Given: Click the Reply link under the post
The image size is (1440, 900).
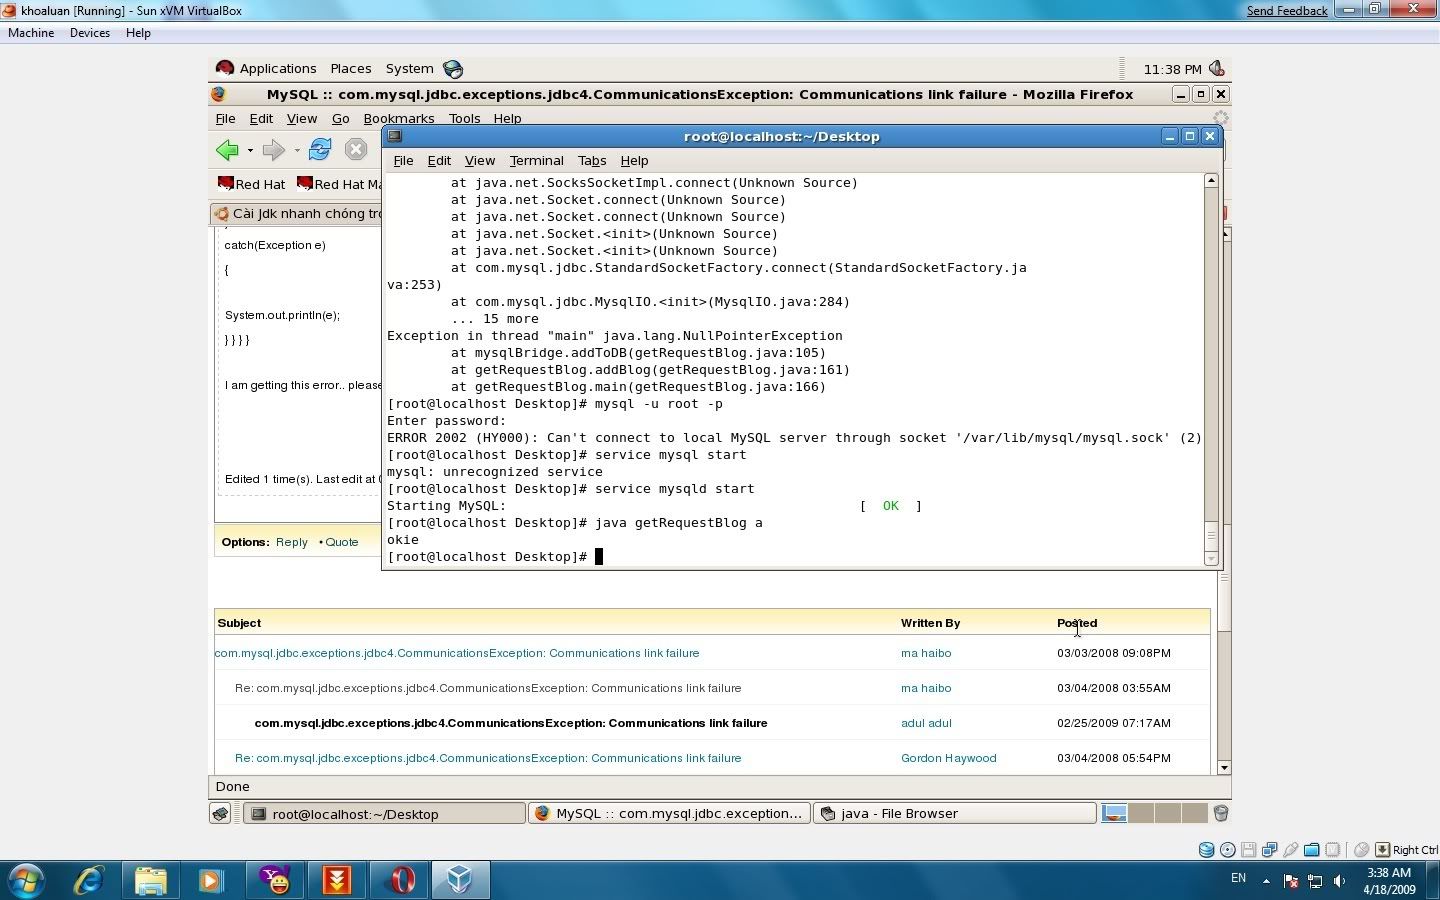Looking at the screenshot, I should pos(291,542).
